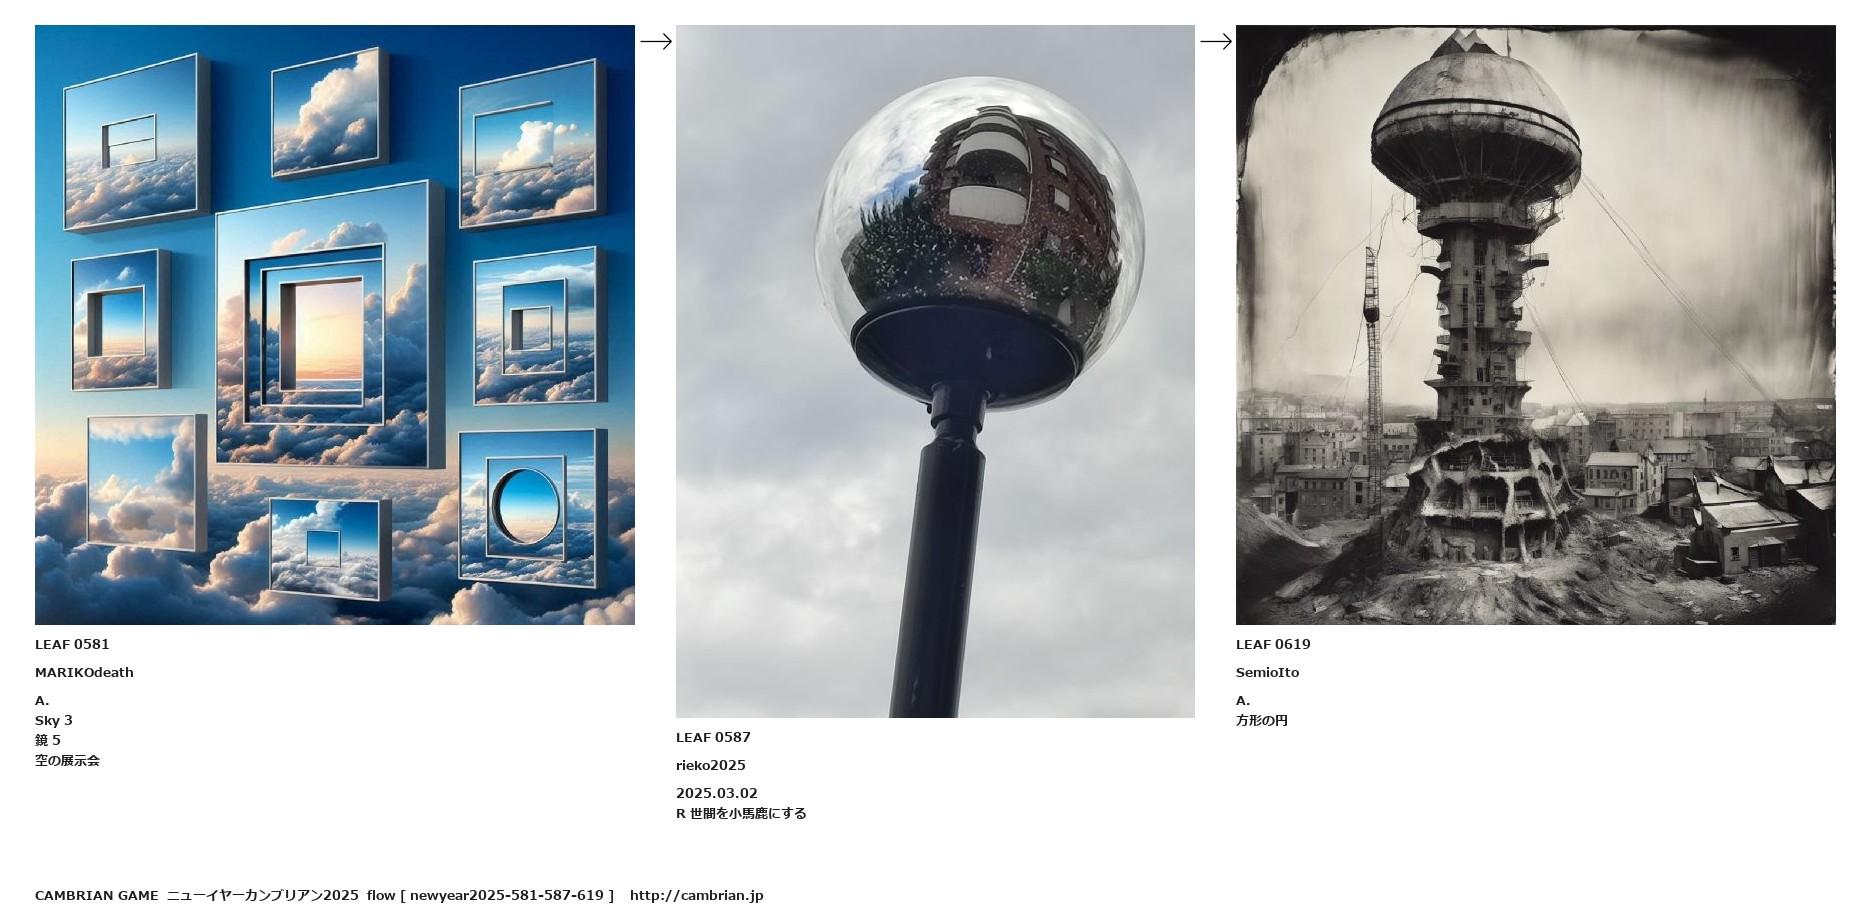
Task: Select the 鏡 5 text
Action: point(48,741)
